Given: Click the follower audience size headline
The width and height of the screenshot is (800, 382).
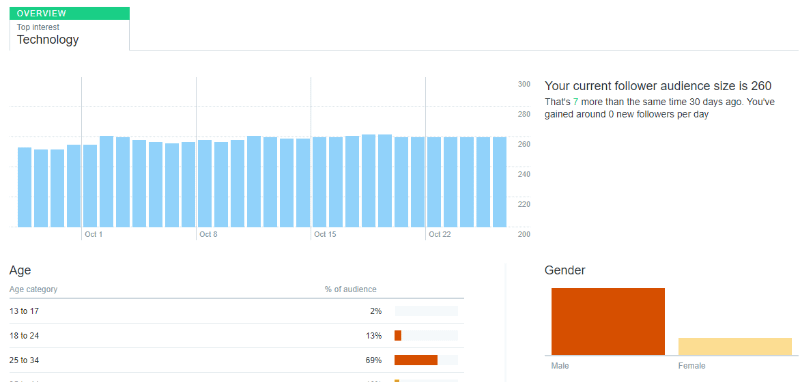Looking at the screenshot, I should click(x=658, y=86).
